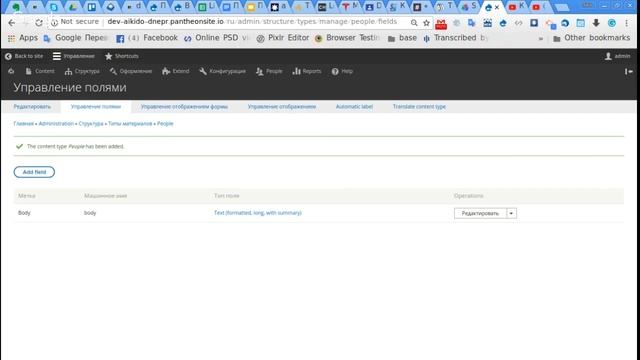Bookmark this page with the star icon
Image resolution: width=640 pixels, height=360 pixels.
click(x=427, y=23)
